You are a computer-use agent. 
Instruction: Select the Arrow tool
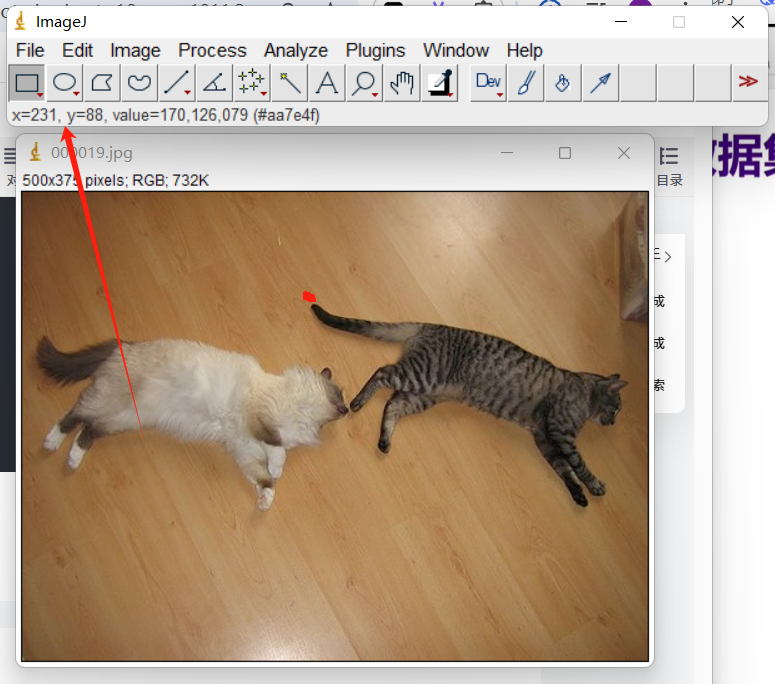pos(601,83)
